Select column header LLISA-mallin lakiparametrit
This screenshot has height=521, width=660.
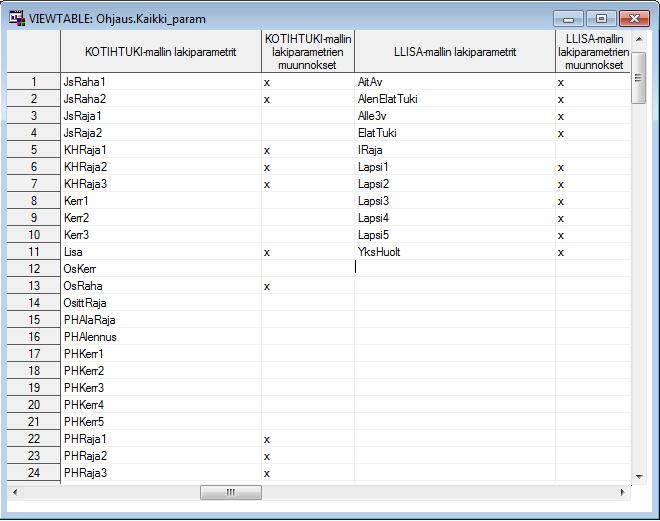point(455,52)
